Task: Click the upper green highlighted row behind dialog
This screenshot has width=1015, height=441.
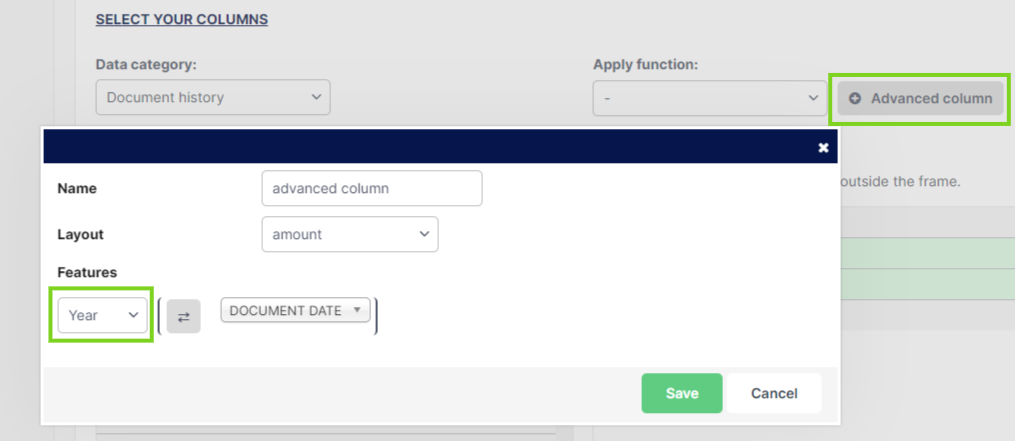Action: [928, 253]
